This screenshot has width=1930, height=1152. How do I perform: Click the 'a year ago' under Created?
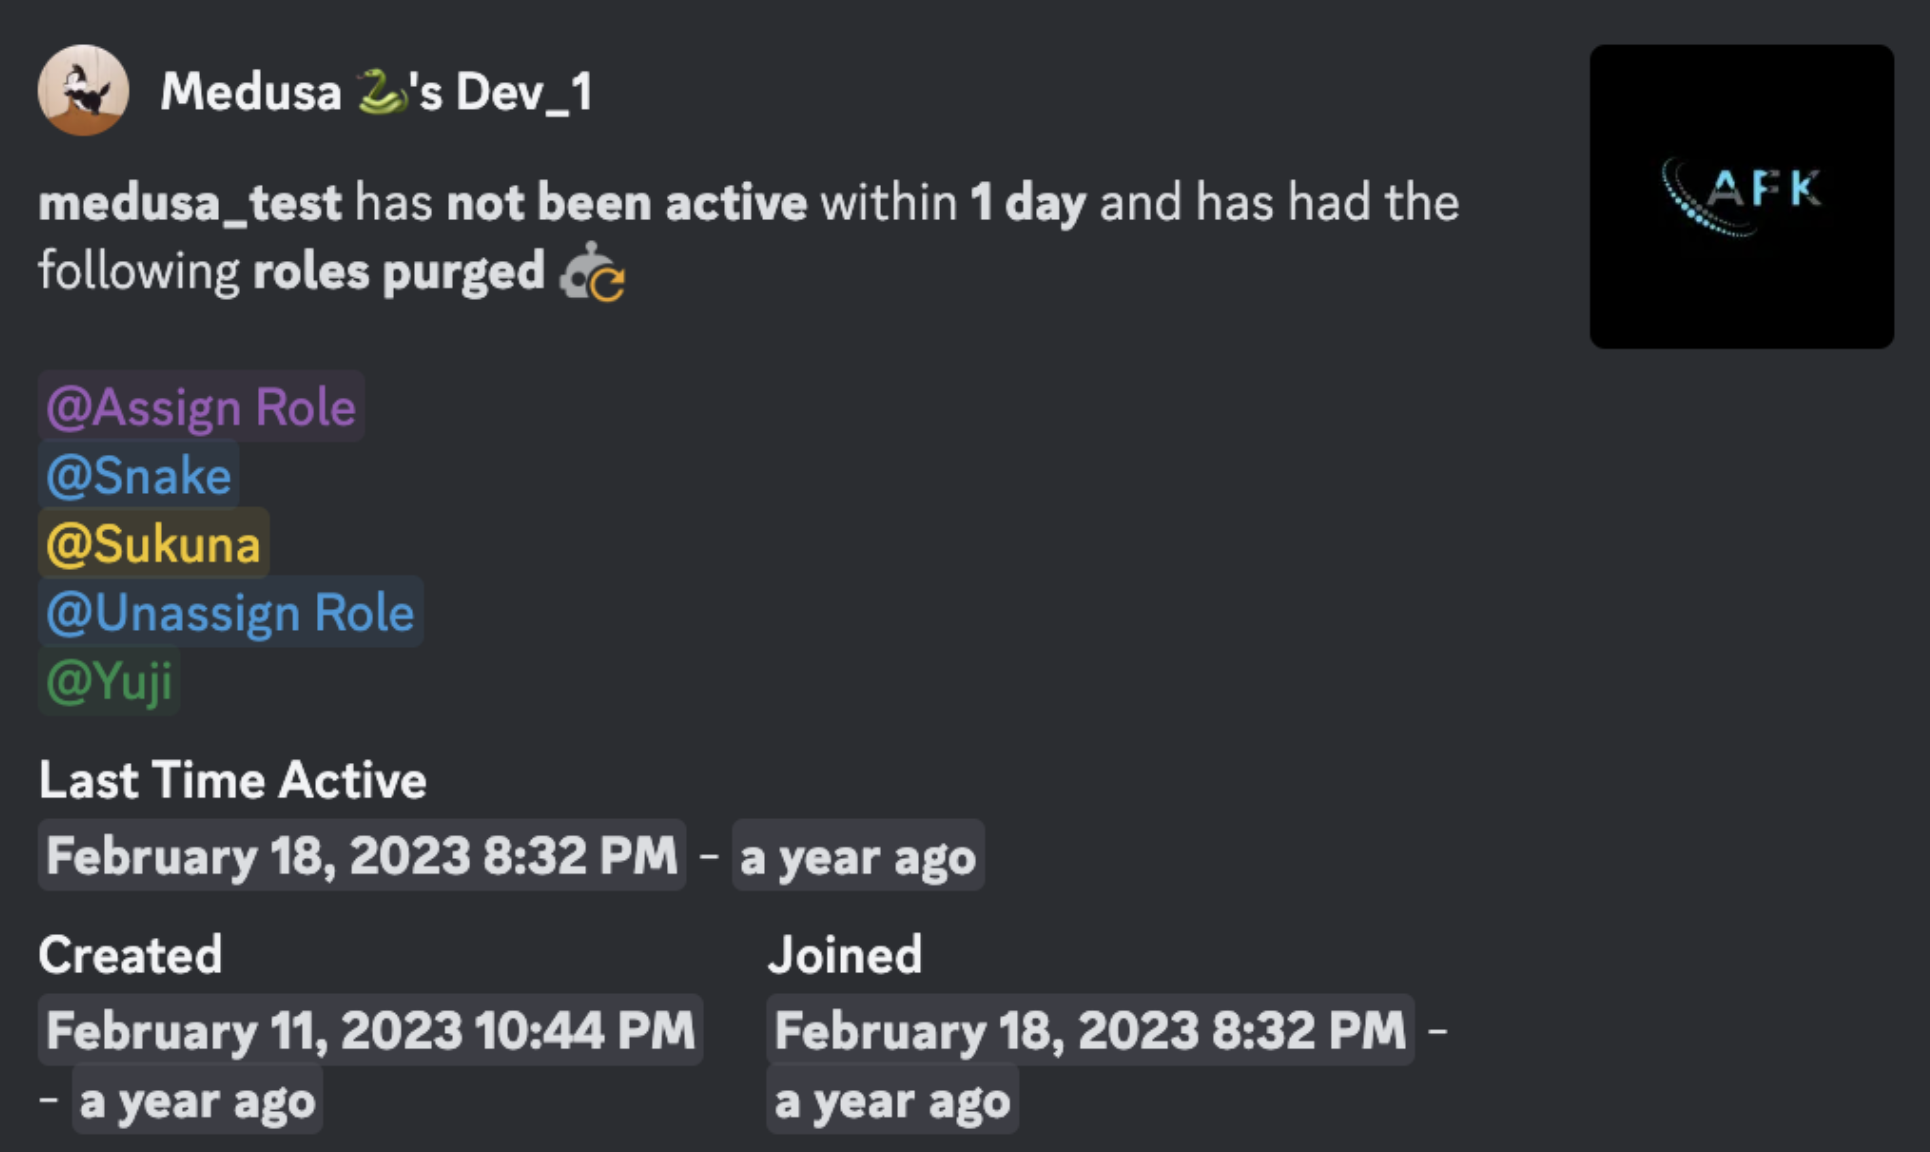(196, 1100)
